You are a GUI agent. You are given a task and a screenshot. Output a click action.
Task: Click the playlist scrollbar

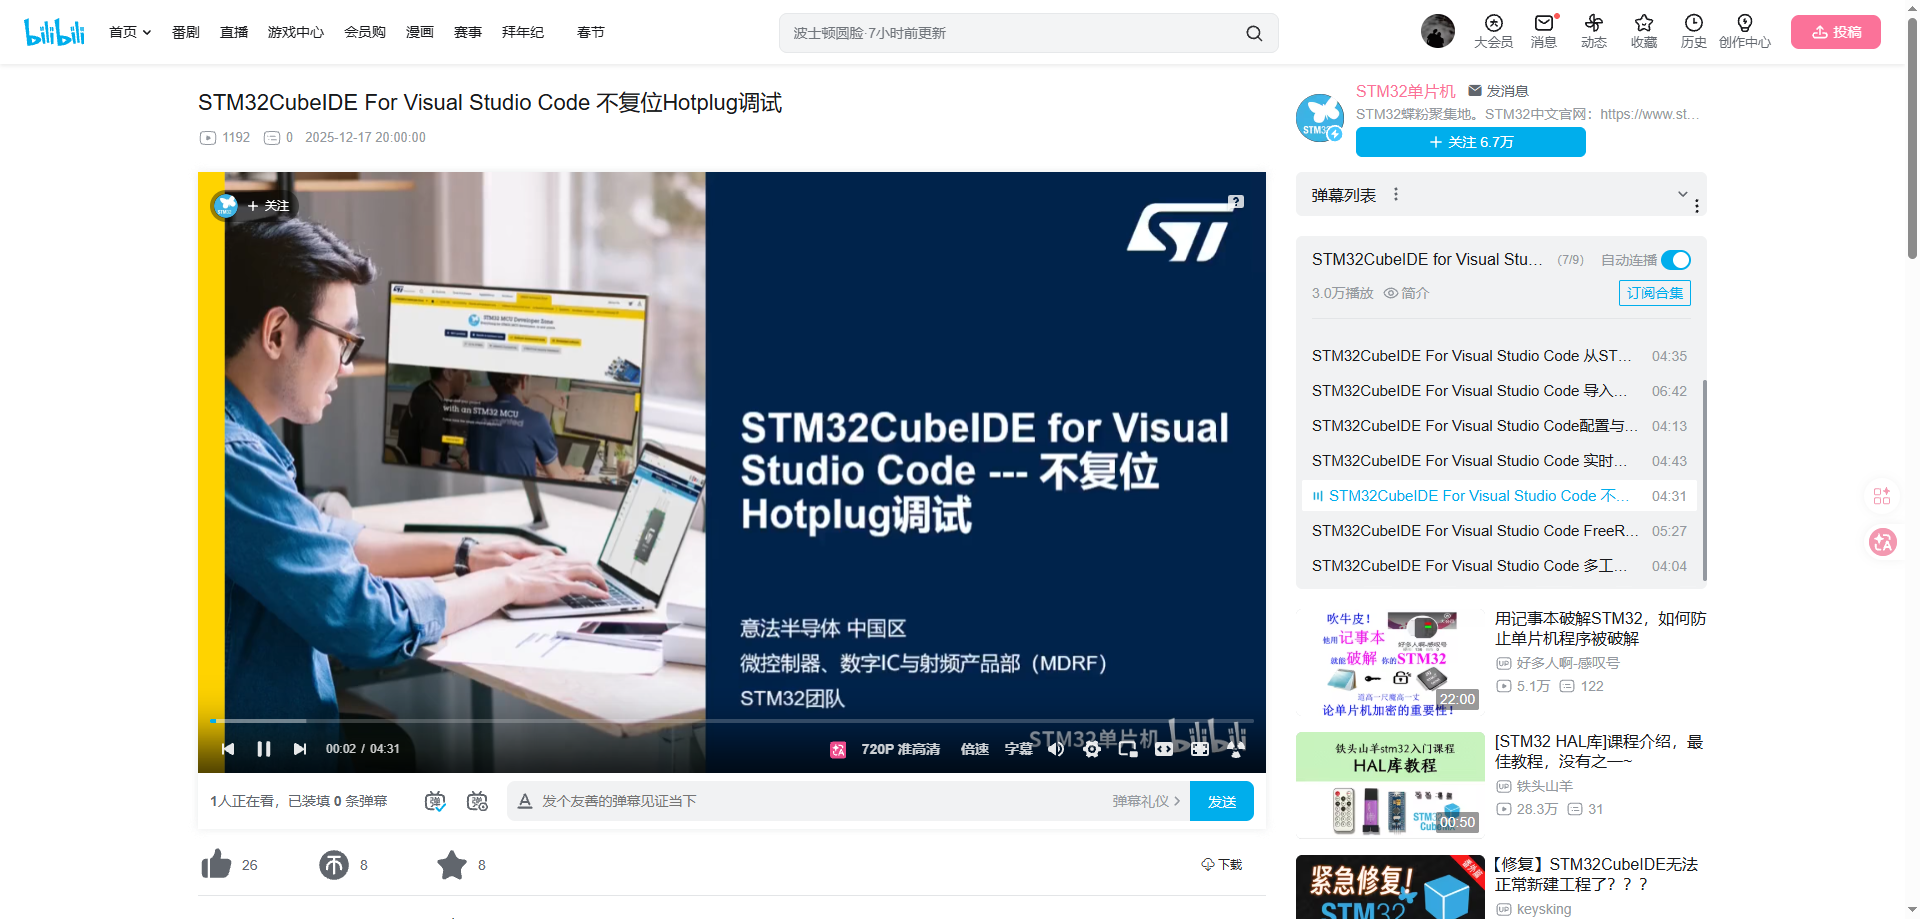(x=1704, y=480)
